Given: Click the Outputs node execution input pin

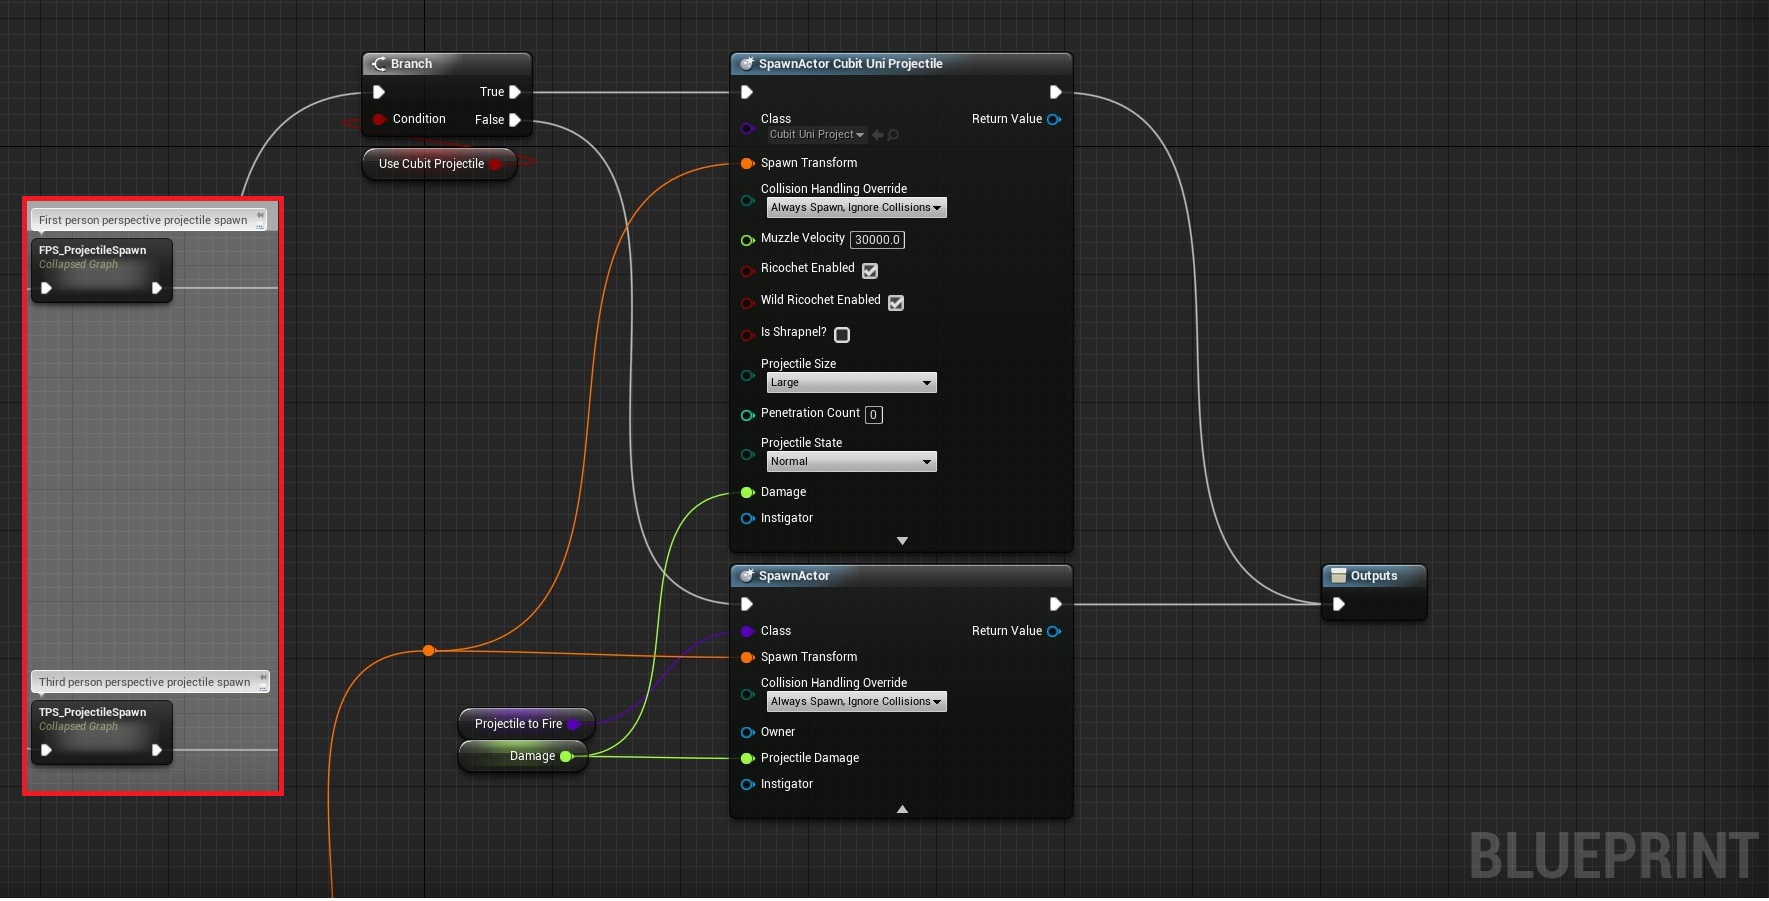Looking at the screenshot, I should pos(1338,604).
